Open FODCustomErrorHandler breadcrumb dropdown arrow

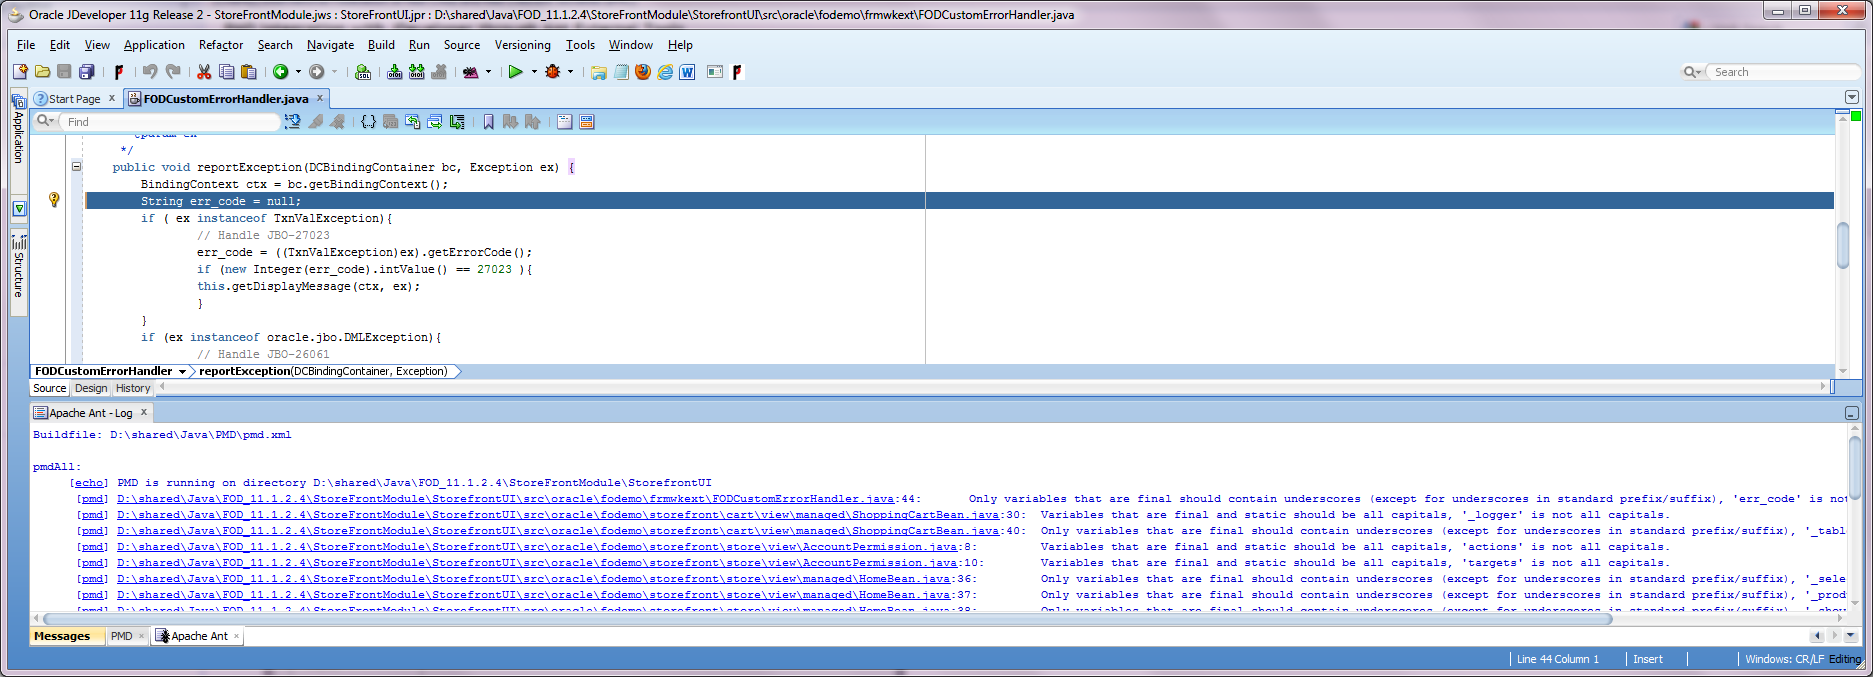point(182,372)
